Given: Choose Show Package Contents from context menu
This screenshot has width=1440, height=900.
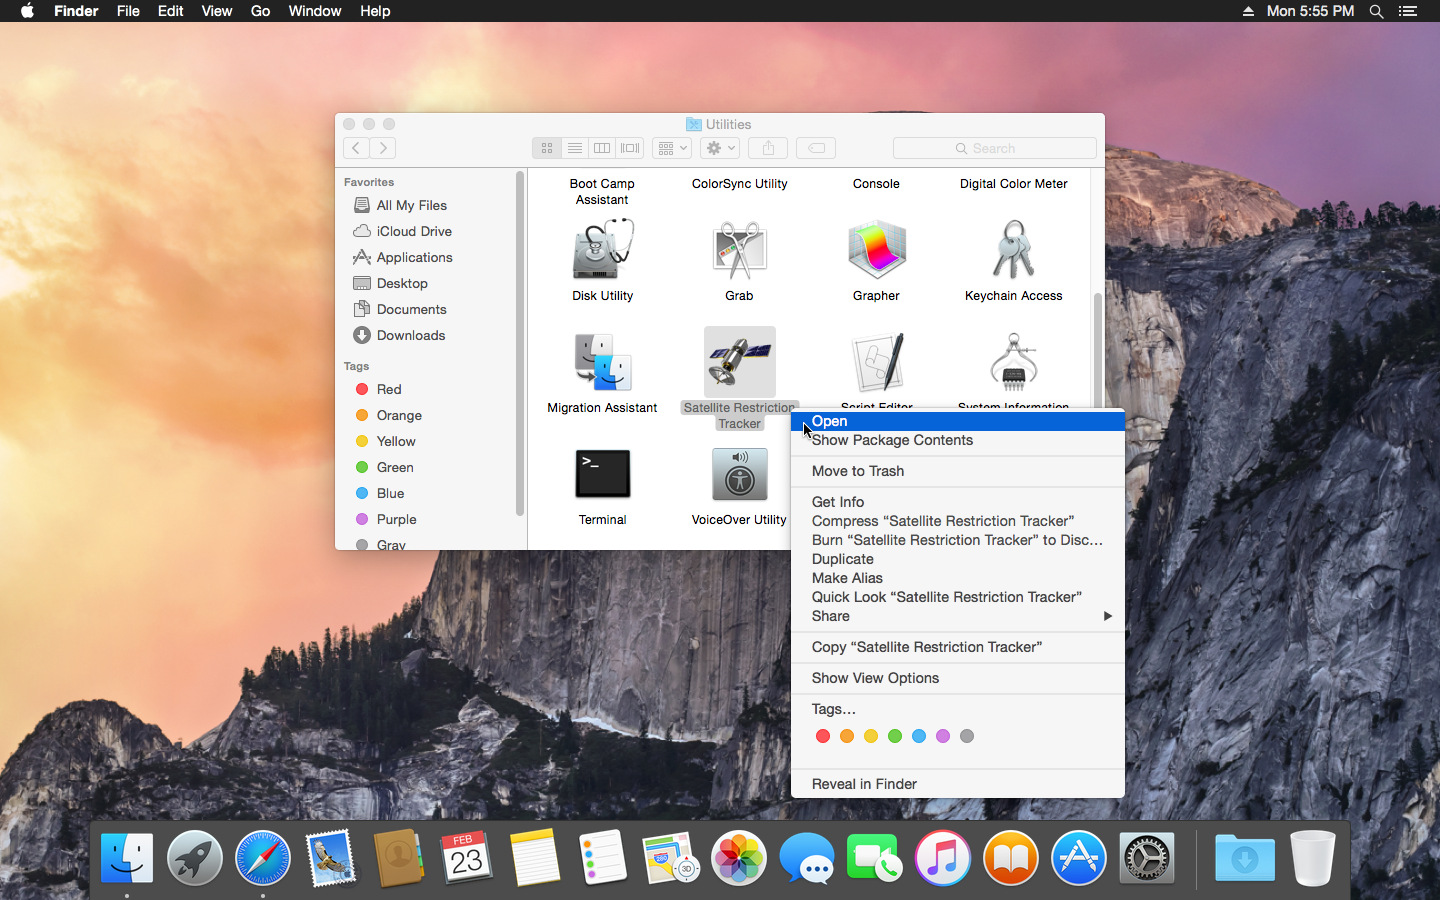Looking at the screenshot, I should point(892,440).
